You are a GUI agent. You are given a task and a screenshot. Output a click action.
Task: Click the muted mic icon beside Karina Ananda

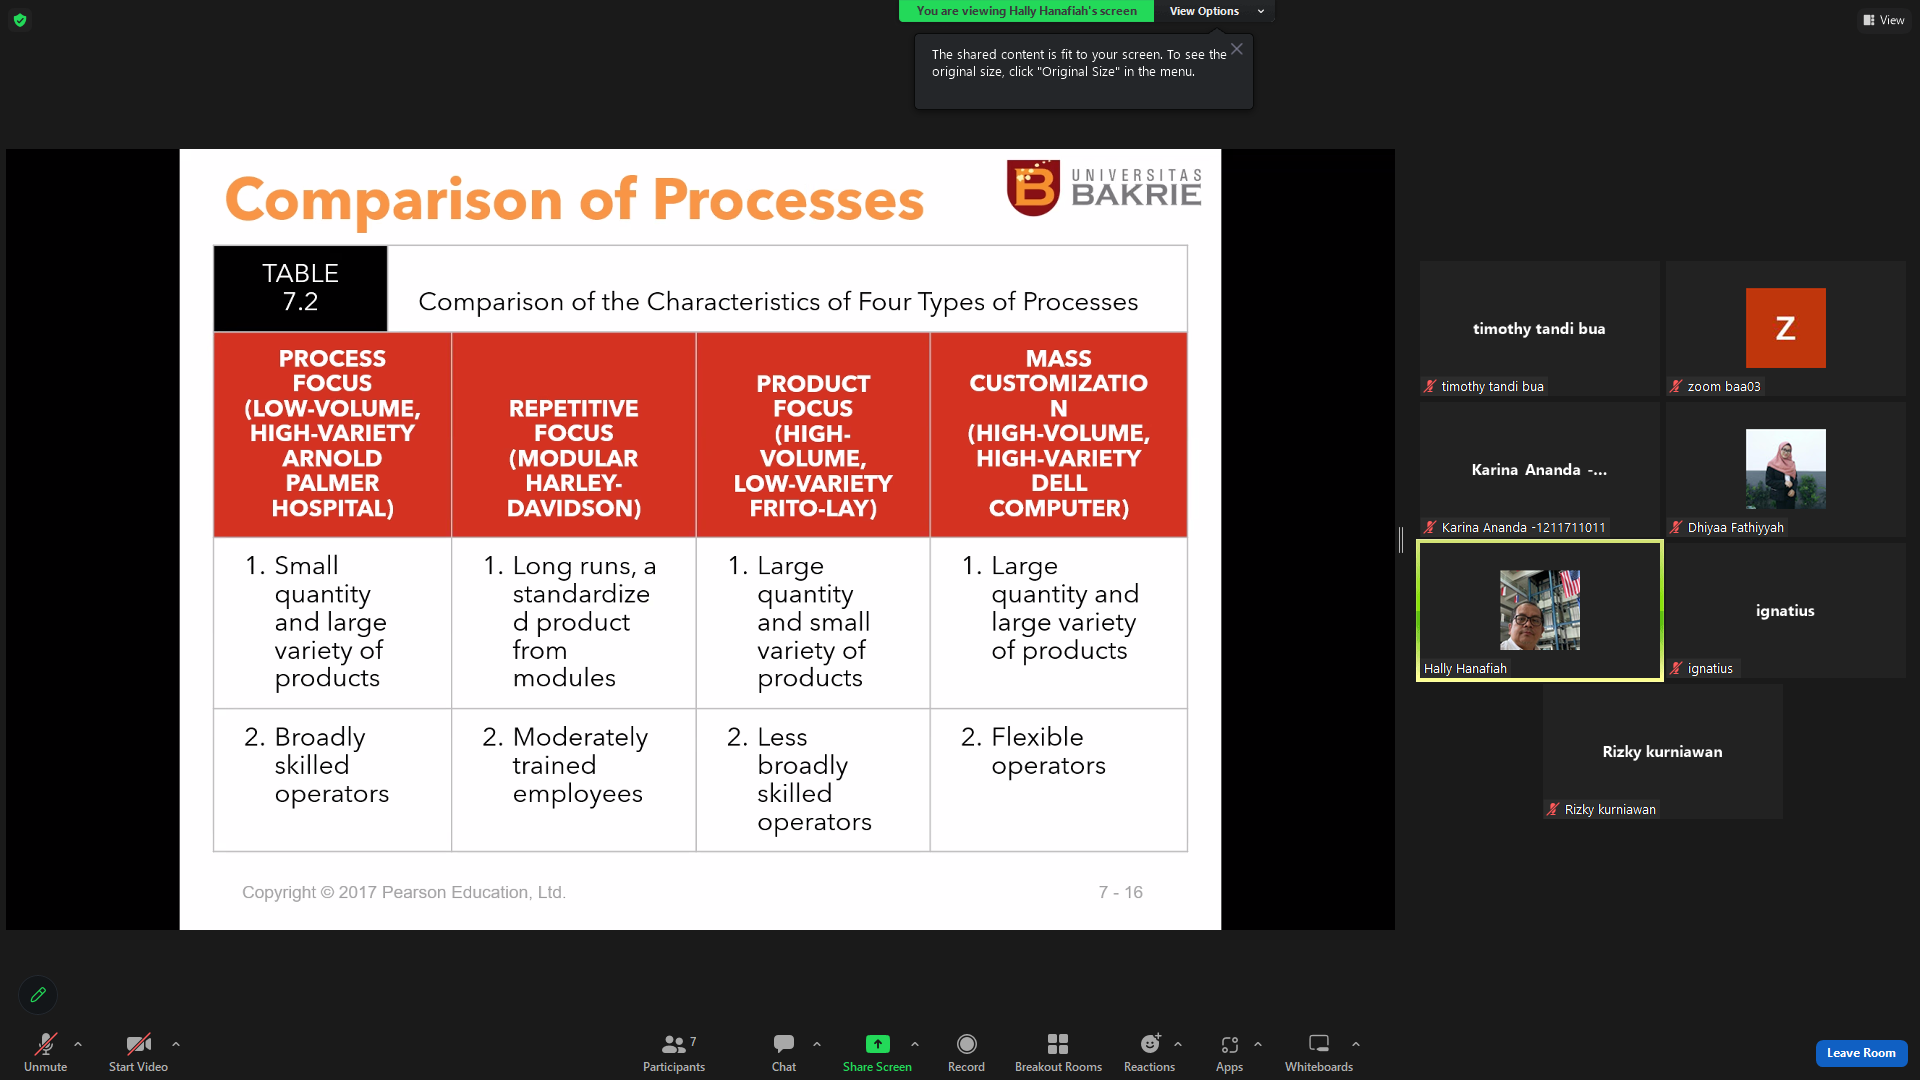(x=1430, y=528)
